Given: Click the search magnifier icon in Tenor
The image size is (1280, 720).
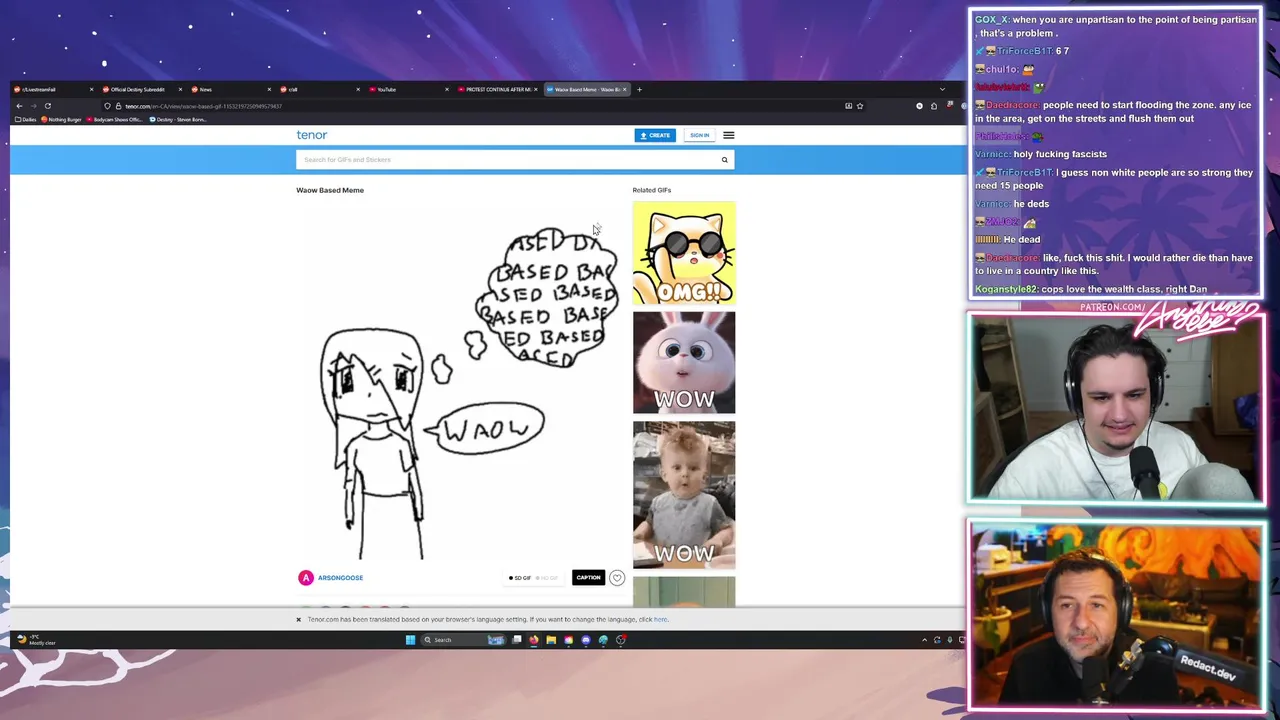Looking at the screenshot, I should [x=725, y=160].
